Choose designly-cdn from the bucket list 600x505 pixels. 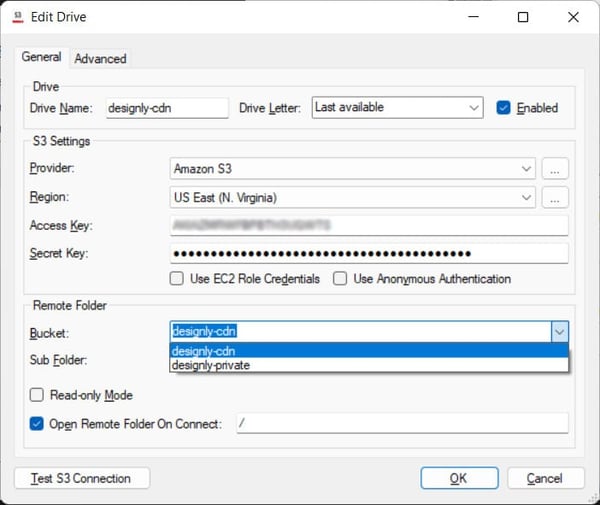pos(369,350)
